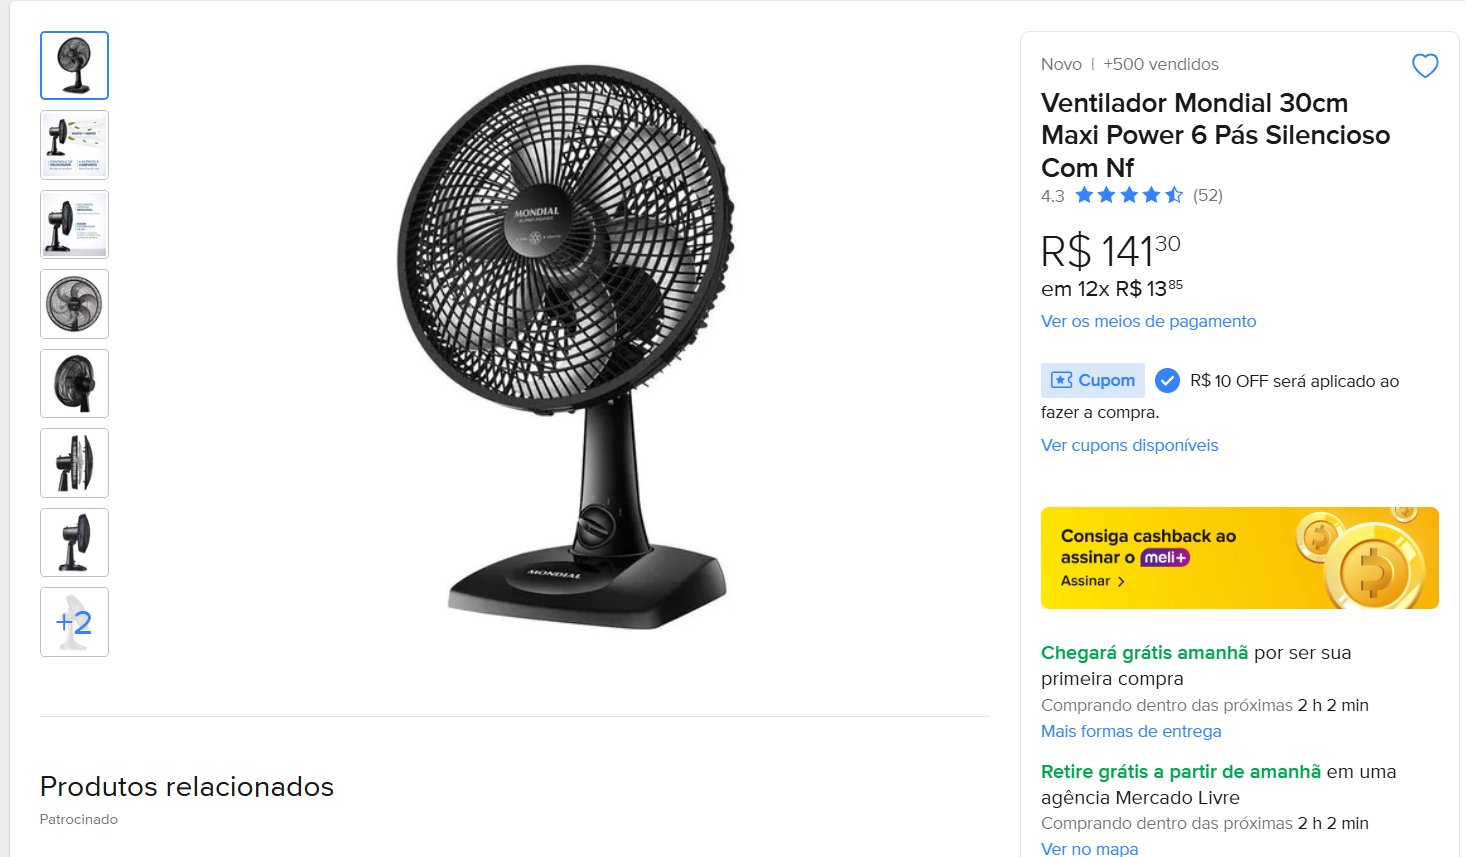Image resolution: width=1465 pixels, height=857 pixels.
Task: Select seventh thumbnail of fan profile
Action: coord(75,543)
